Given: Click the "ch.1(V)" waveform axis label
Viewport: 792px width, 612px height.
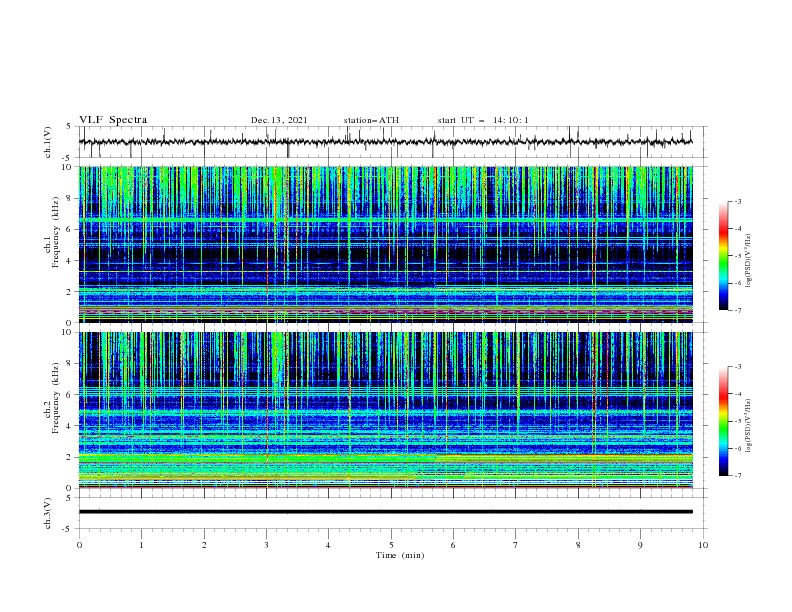Looking at the screenshot, I should click(x=48, y=142).
